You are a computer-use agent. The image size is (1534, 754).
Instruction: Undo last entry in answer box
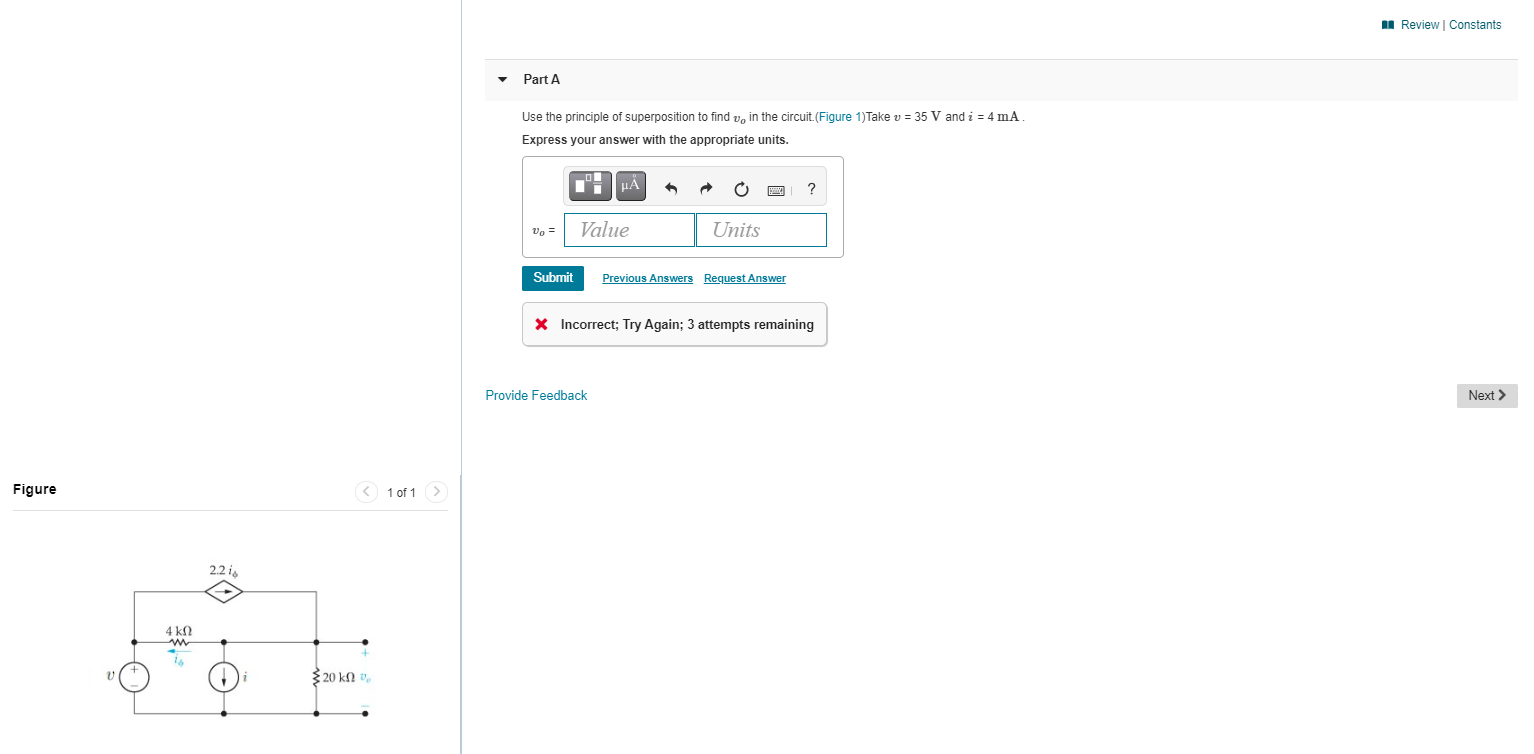click(670, 189)
